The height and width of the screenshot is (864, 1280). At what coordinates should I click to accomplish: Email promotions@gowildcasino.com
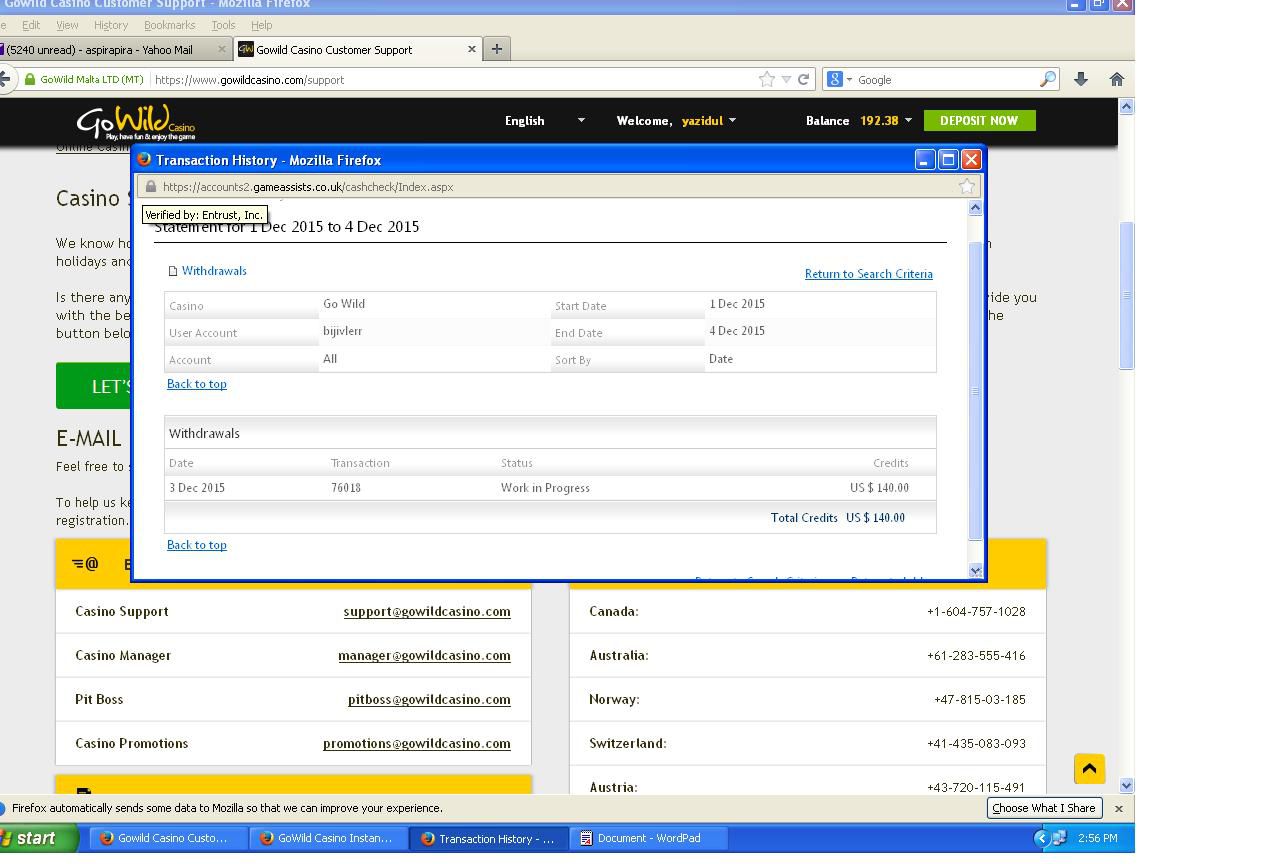417,744
